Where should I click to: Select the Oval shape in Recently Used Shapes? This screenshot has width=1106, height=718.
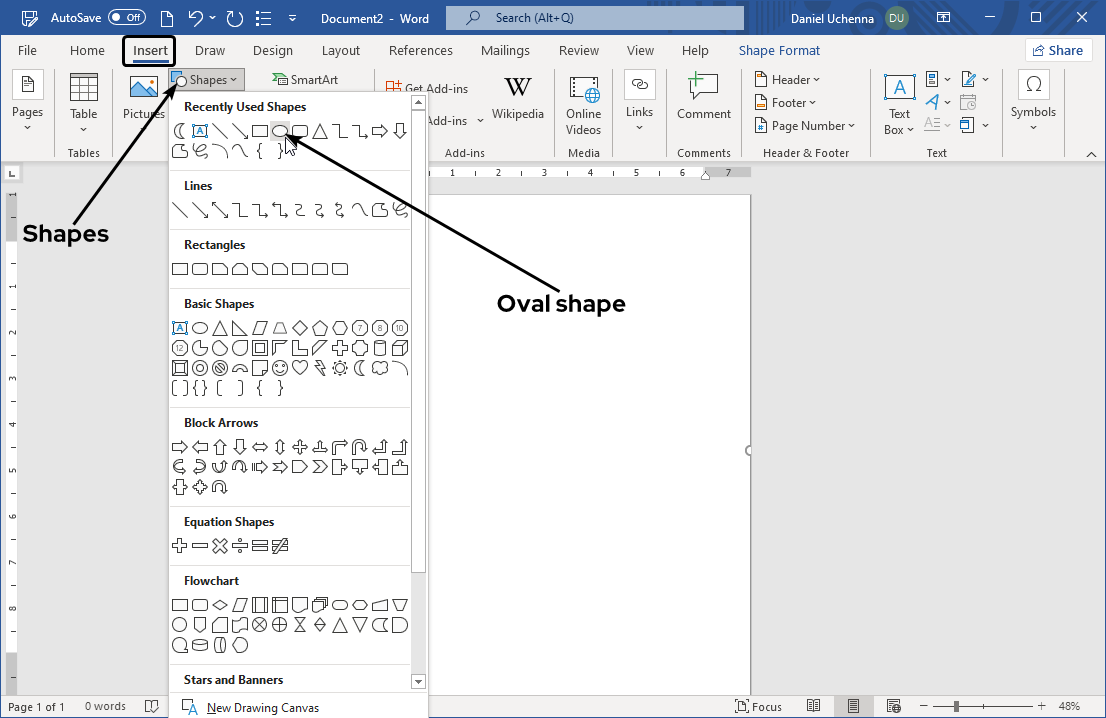tap(279, 131)
